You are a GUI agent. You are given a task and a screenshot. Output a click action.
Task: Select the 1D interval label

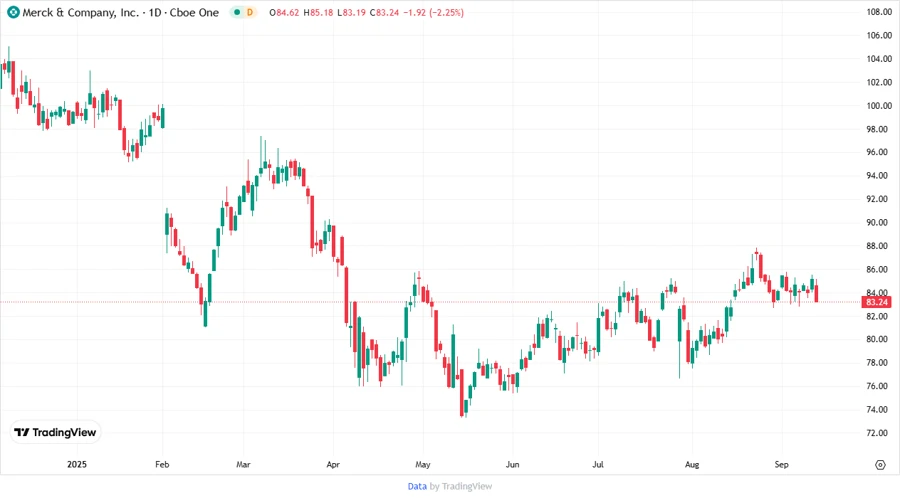pyautogui.click(x=155, y=12)
